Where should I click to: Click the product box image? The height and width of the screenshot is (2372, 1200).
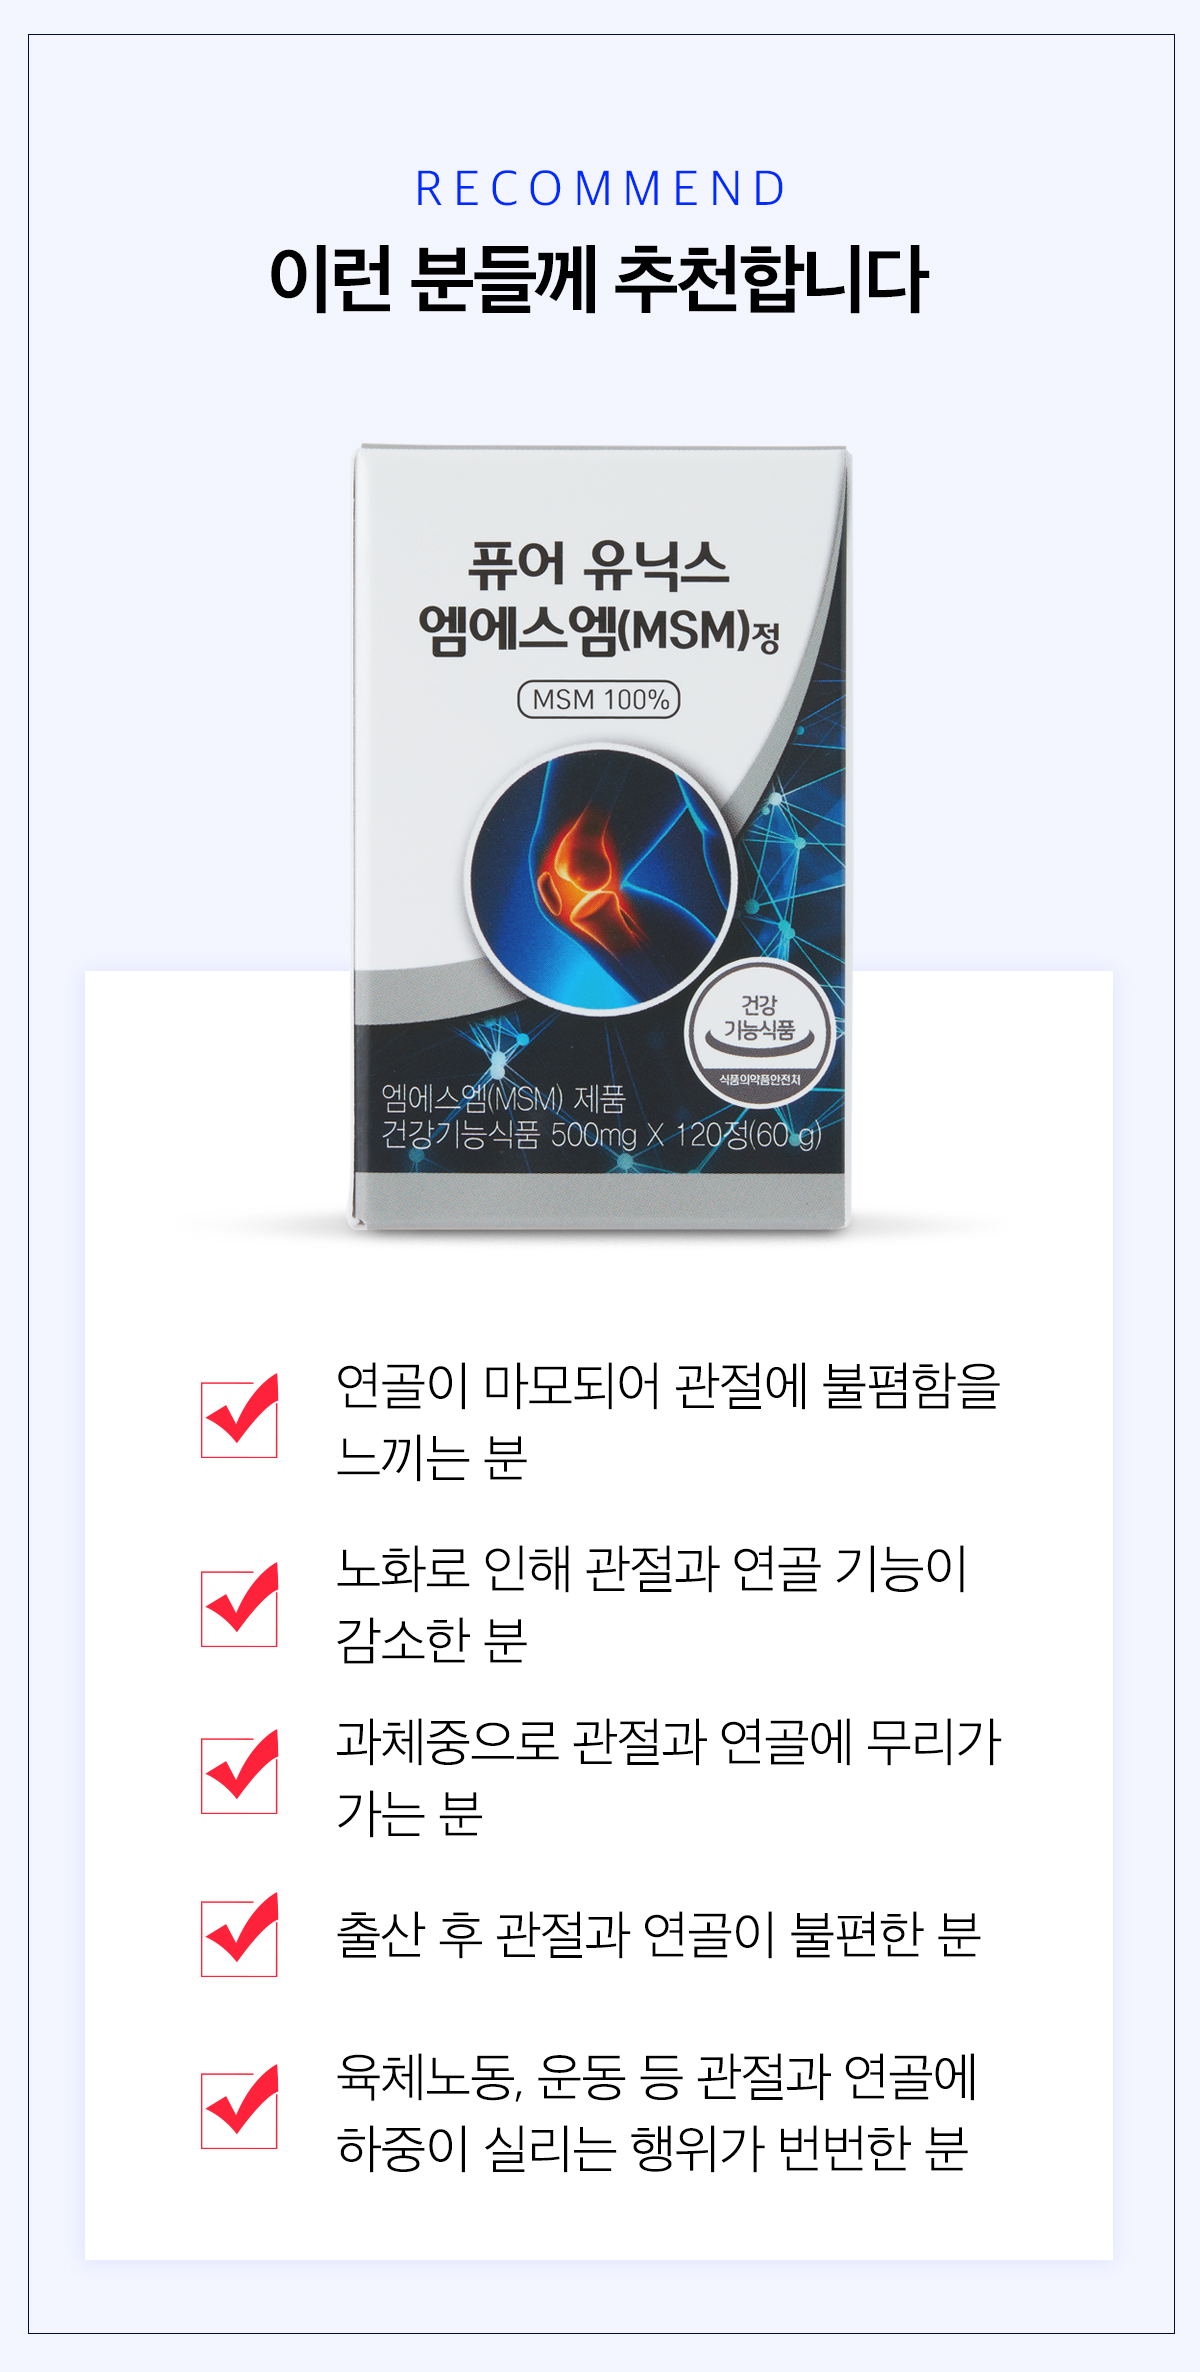(x=600, y=838)
